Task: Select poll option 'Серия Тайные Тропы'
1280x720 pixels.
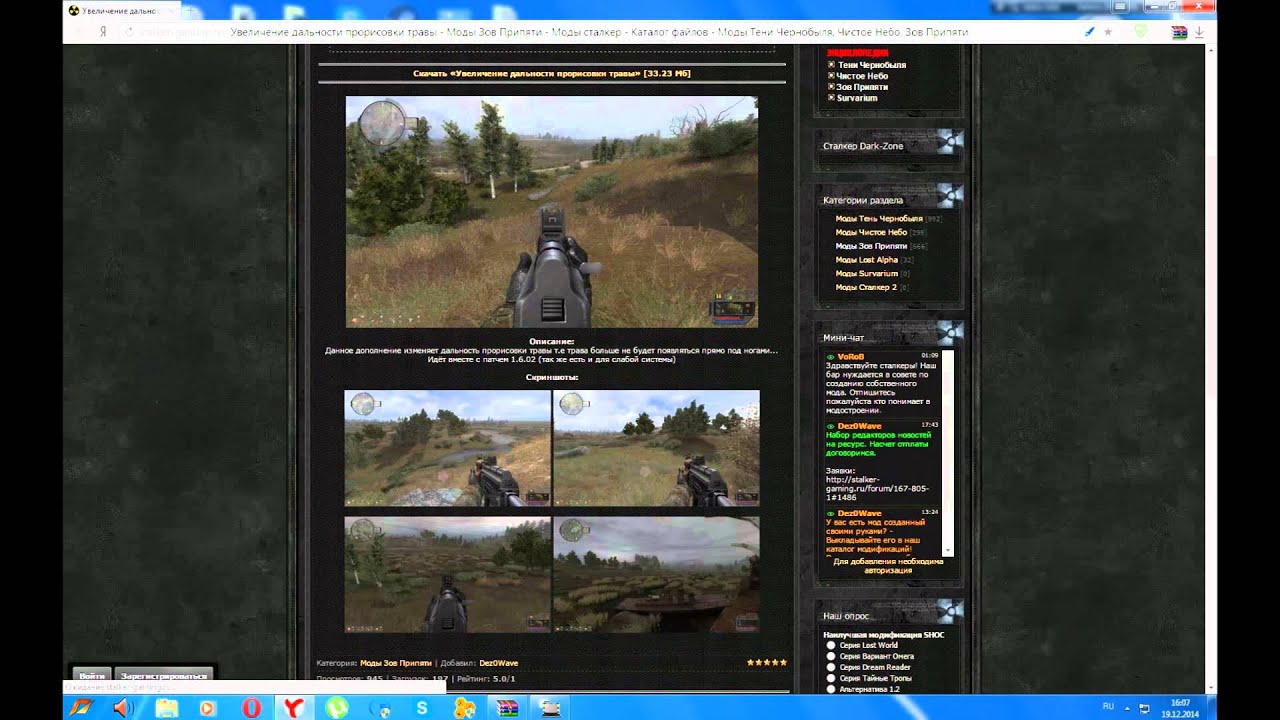Action: pos(831,678)
